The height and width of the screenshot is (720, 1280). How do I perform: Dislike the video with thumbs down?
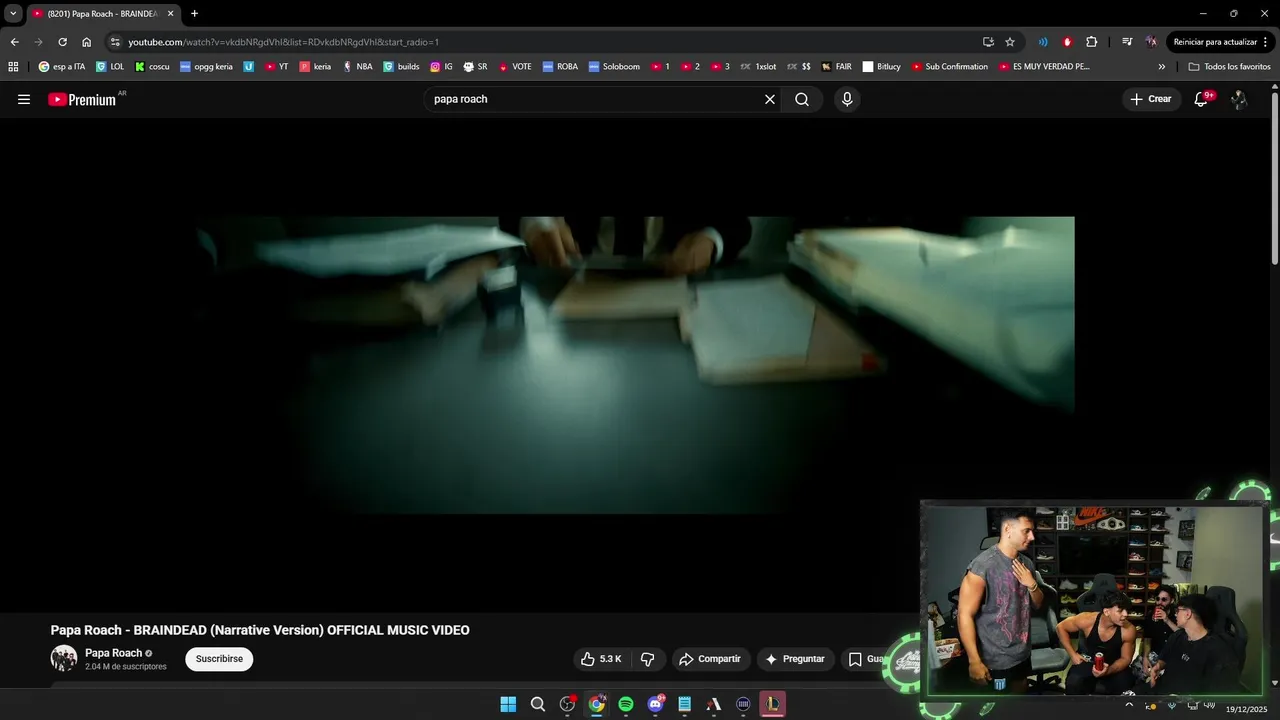[x=647, y=659]
